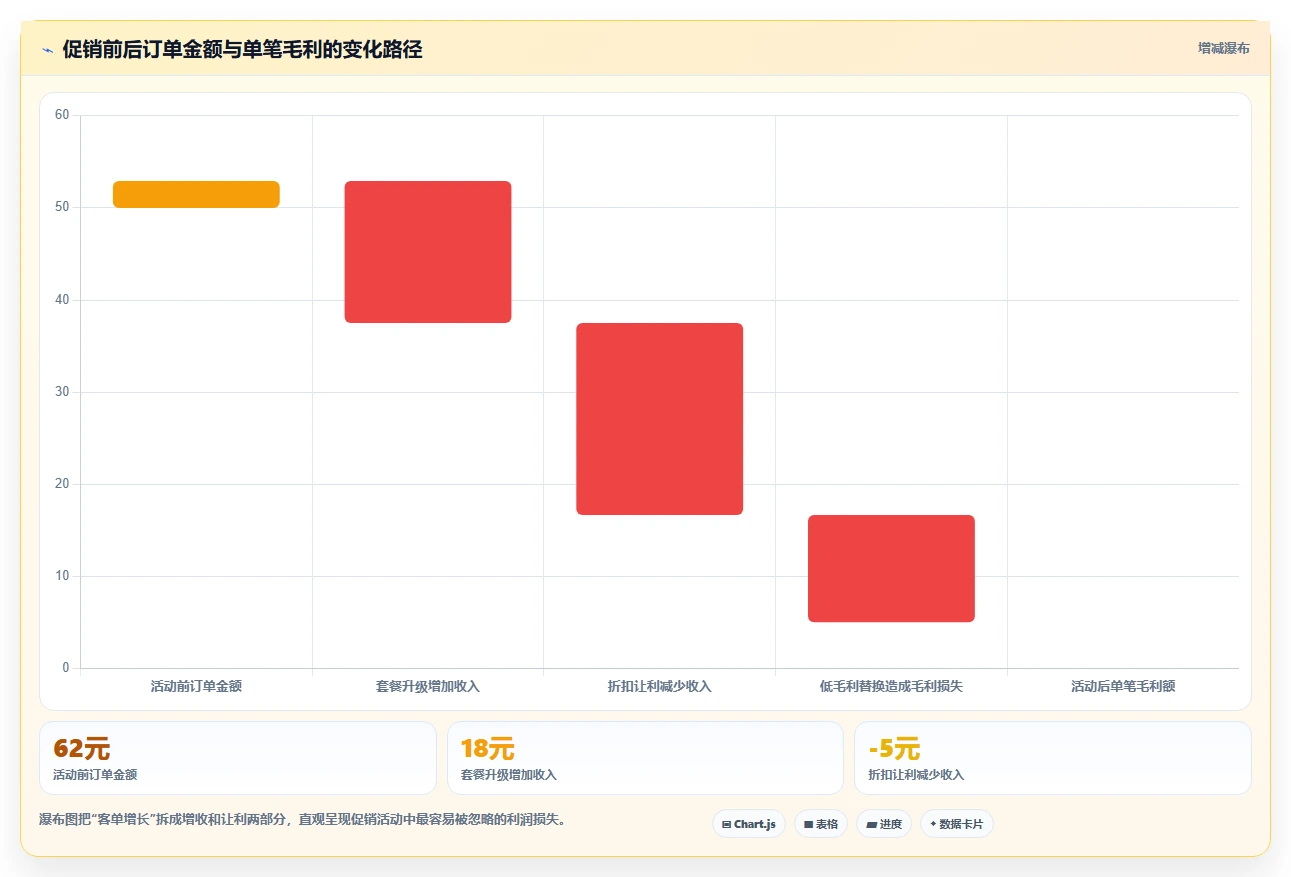Viewport: 1291px width, 877px height.
Task: Click y-axis value 40
Action: pyautogui.click(x=62, y=299)
